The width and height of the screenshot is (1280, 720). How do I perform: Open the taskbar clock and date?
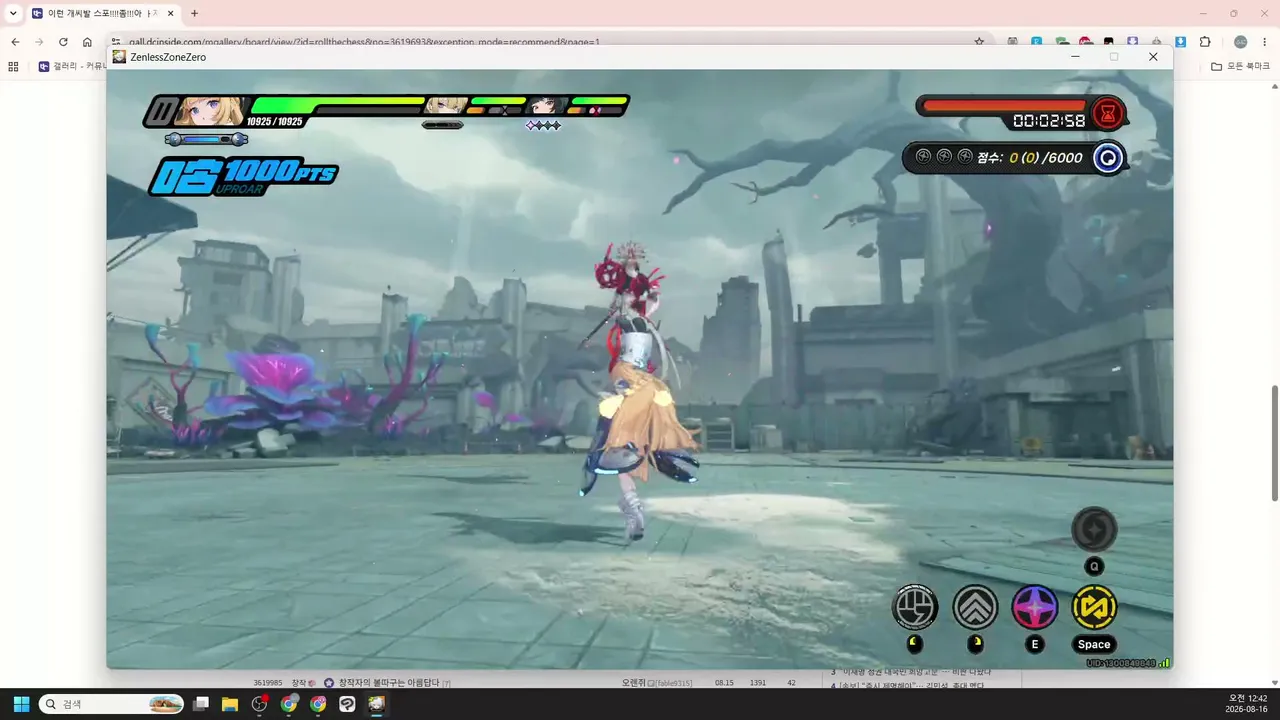[x=1247, y=704]
